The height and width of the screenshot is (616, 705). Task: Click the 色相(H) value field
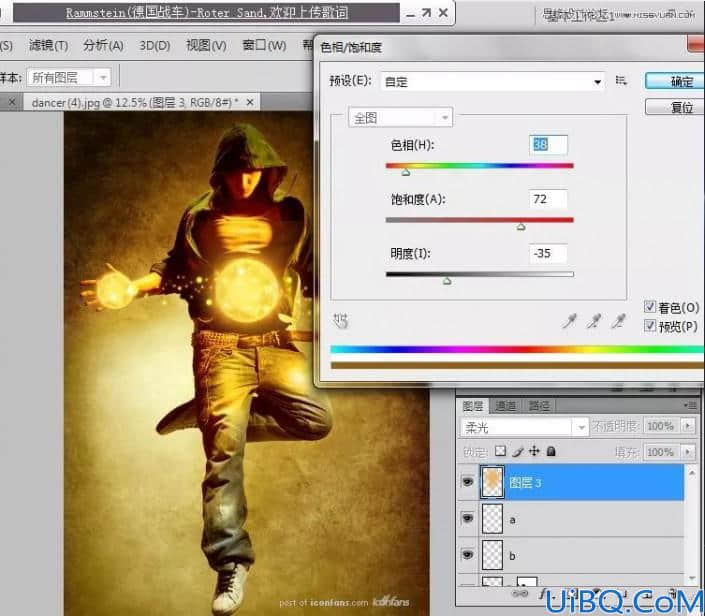tap(548, 145)
